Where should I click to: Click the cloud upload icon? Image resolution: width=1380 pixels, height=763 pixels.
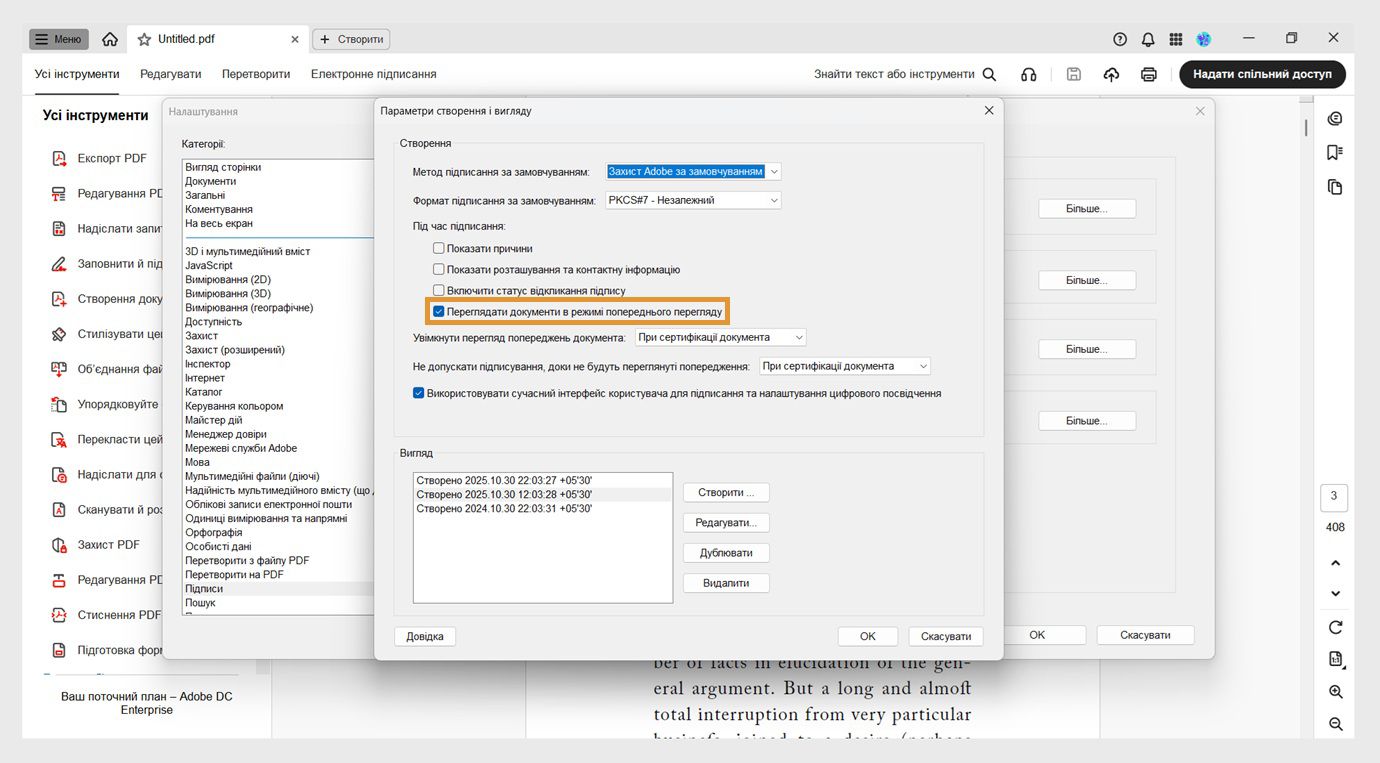coord(1111,74)
